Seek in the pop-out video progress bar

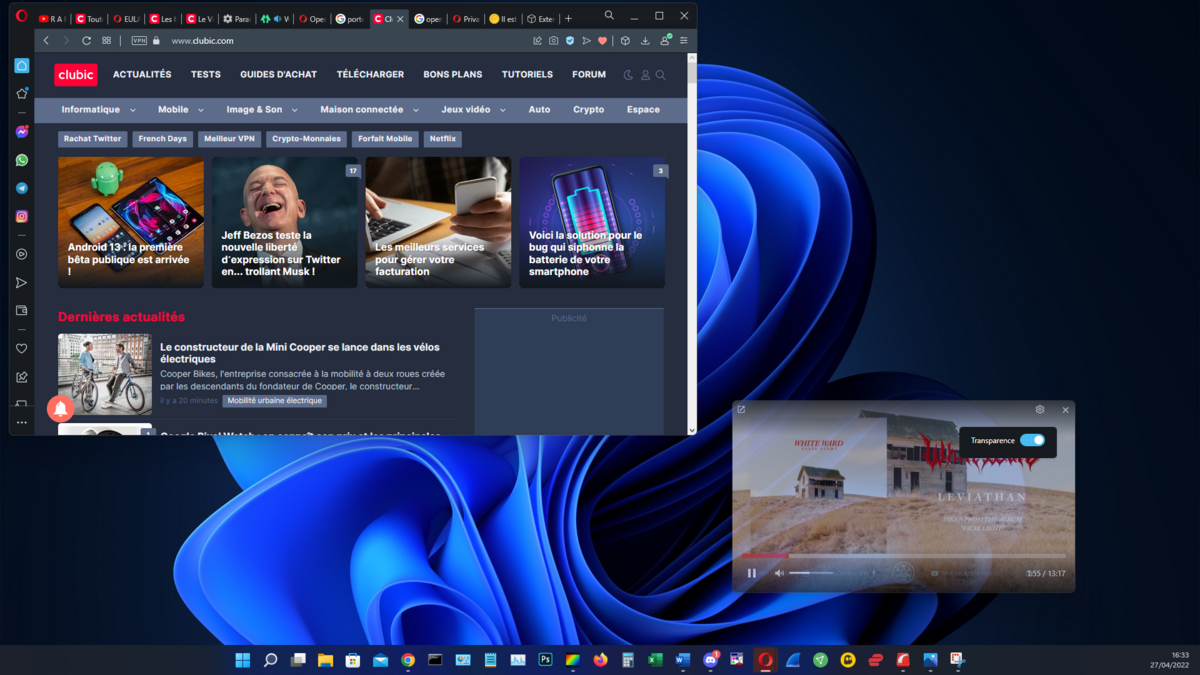coord(903,556)
